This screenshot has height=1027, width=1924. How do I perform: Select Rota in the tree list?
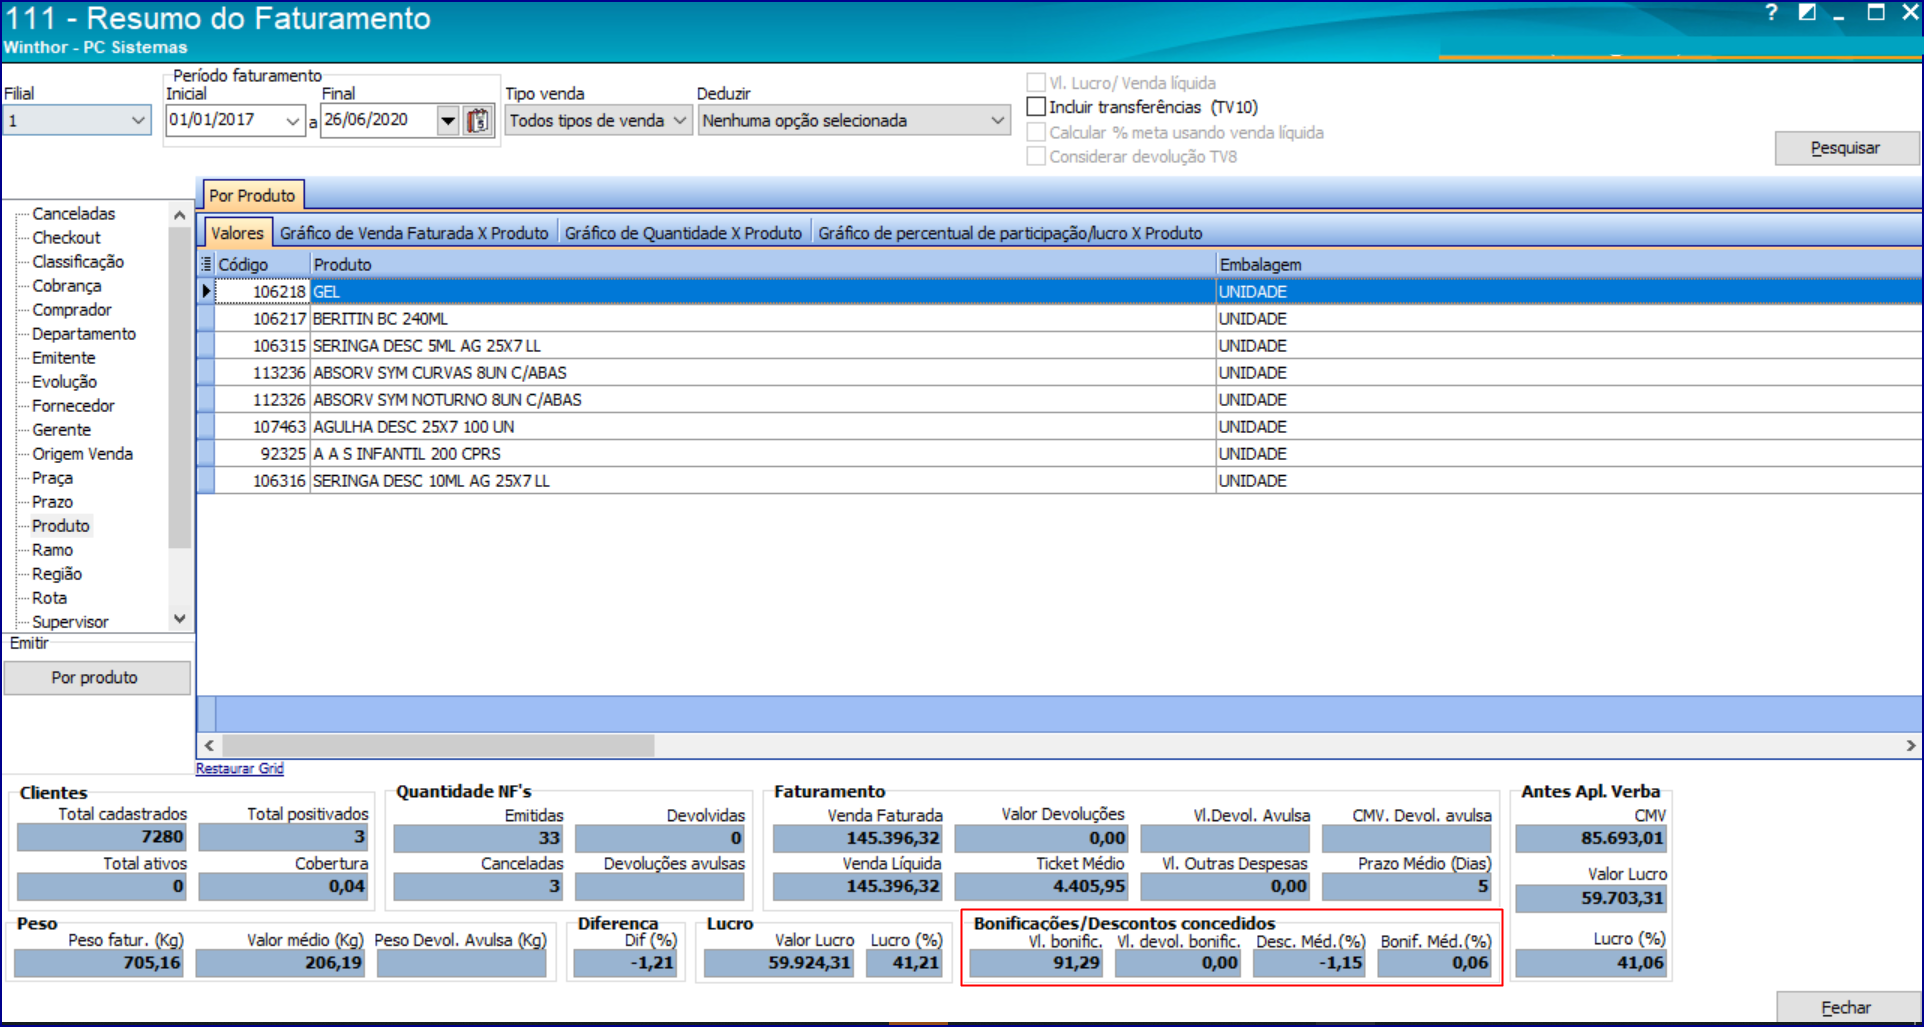pyautogui.click(x=49, y=597)
